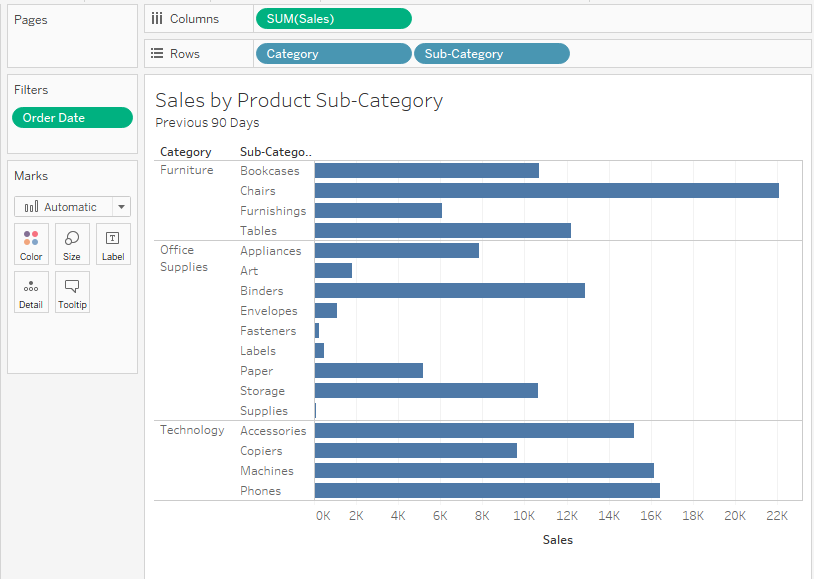Click the Columns shelf icon
The image size is (814, 579).
(157, 19)
